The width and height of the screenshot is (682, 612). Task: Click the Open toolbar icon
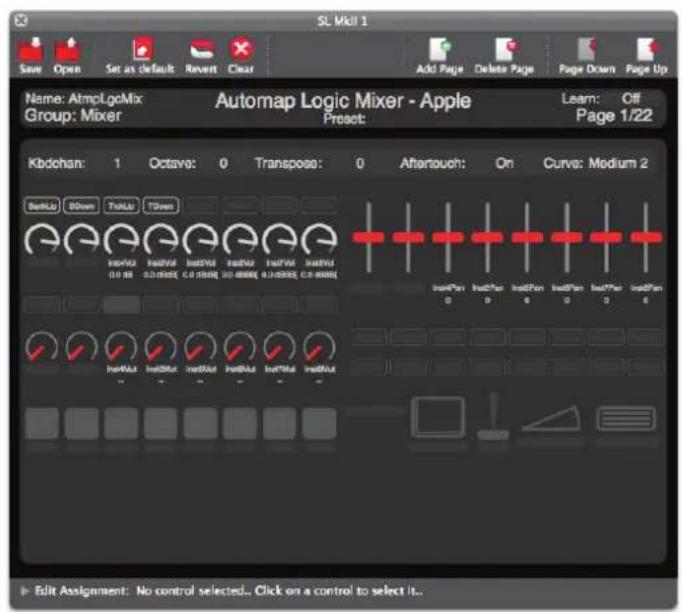(67, 50)
